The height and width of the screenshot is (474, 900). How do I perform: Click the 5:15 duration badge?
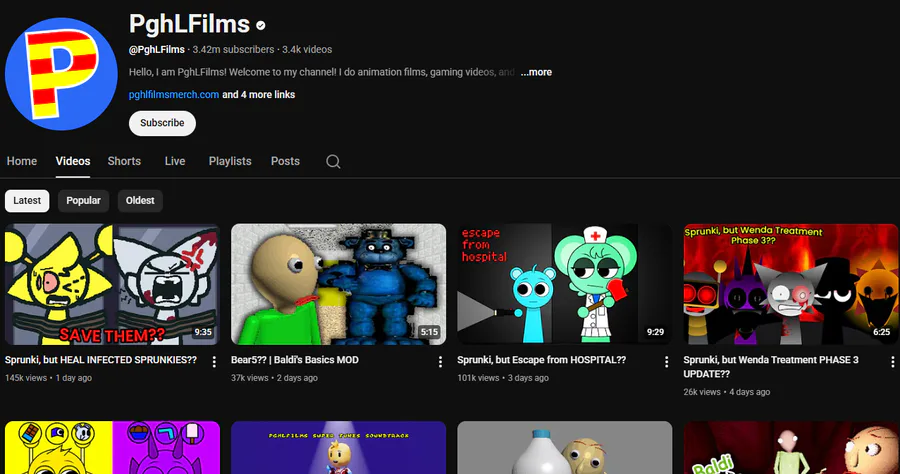429,332
